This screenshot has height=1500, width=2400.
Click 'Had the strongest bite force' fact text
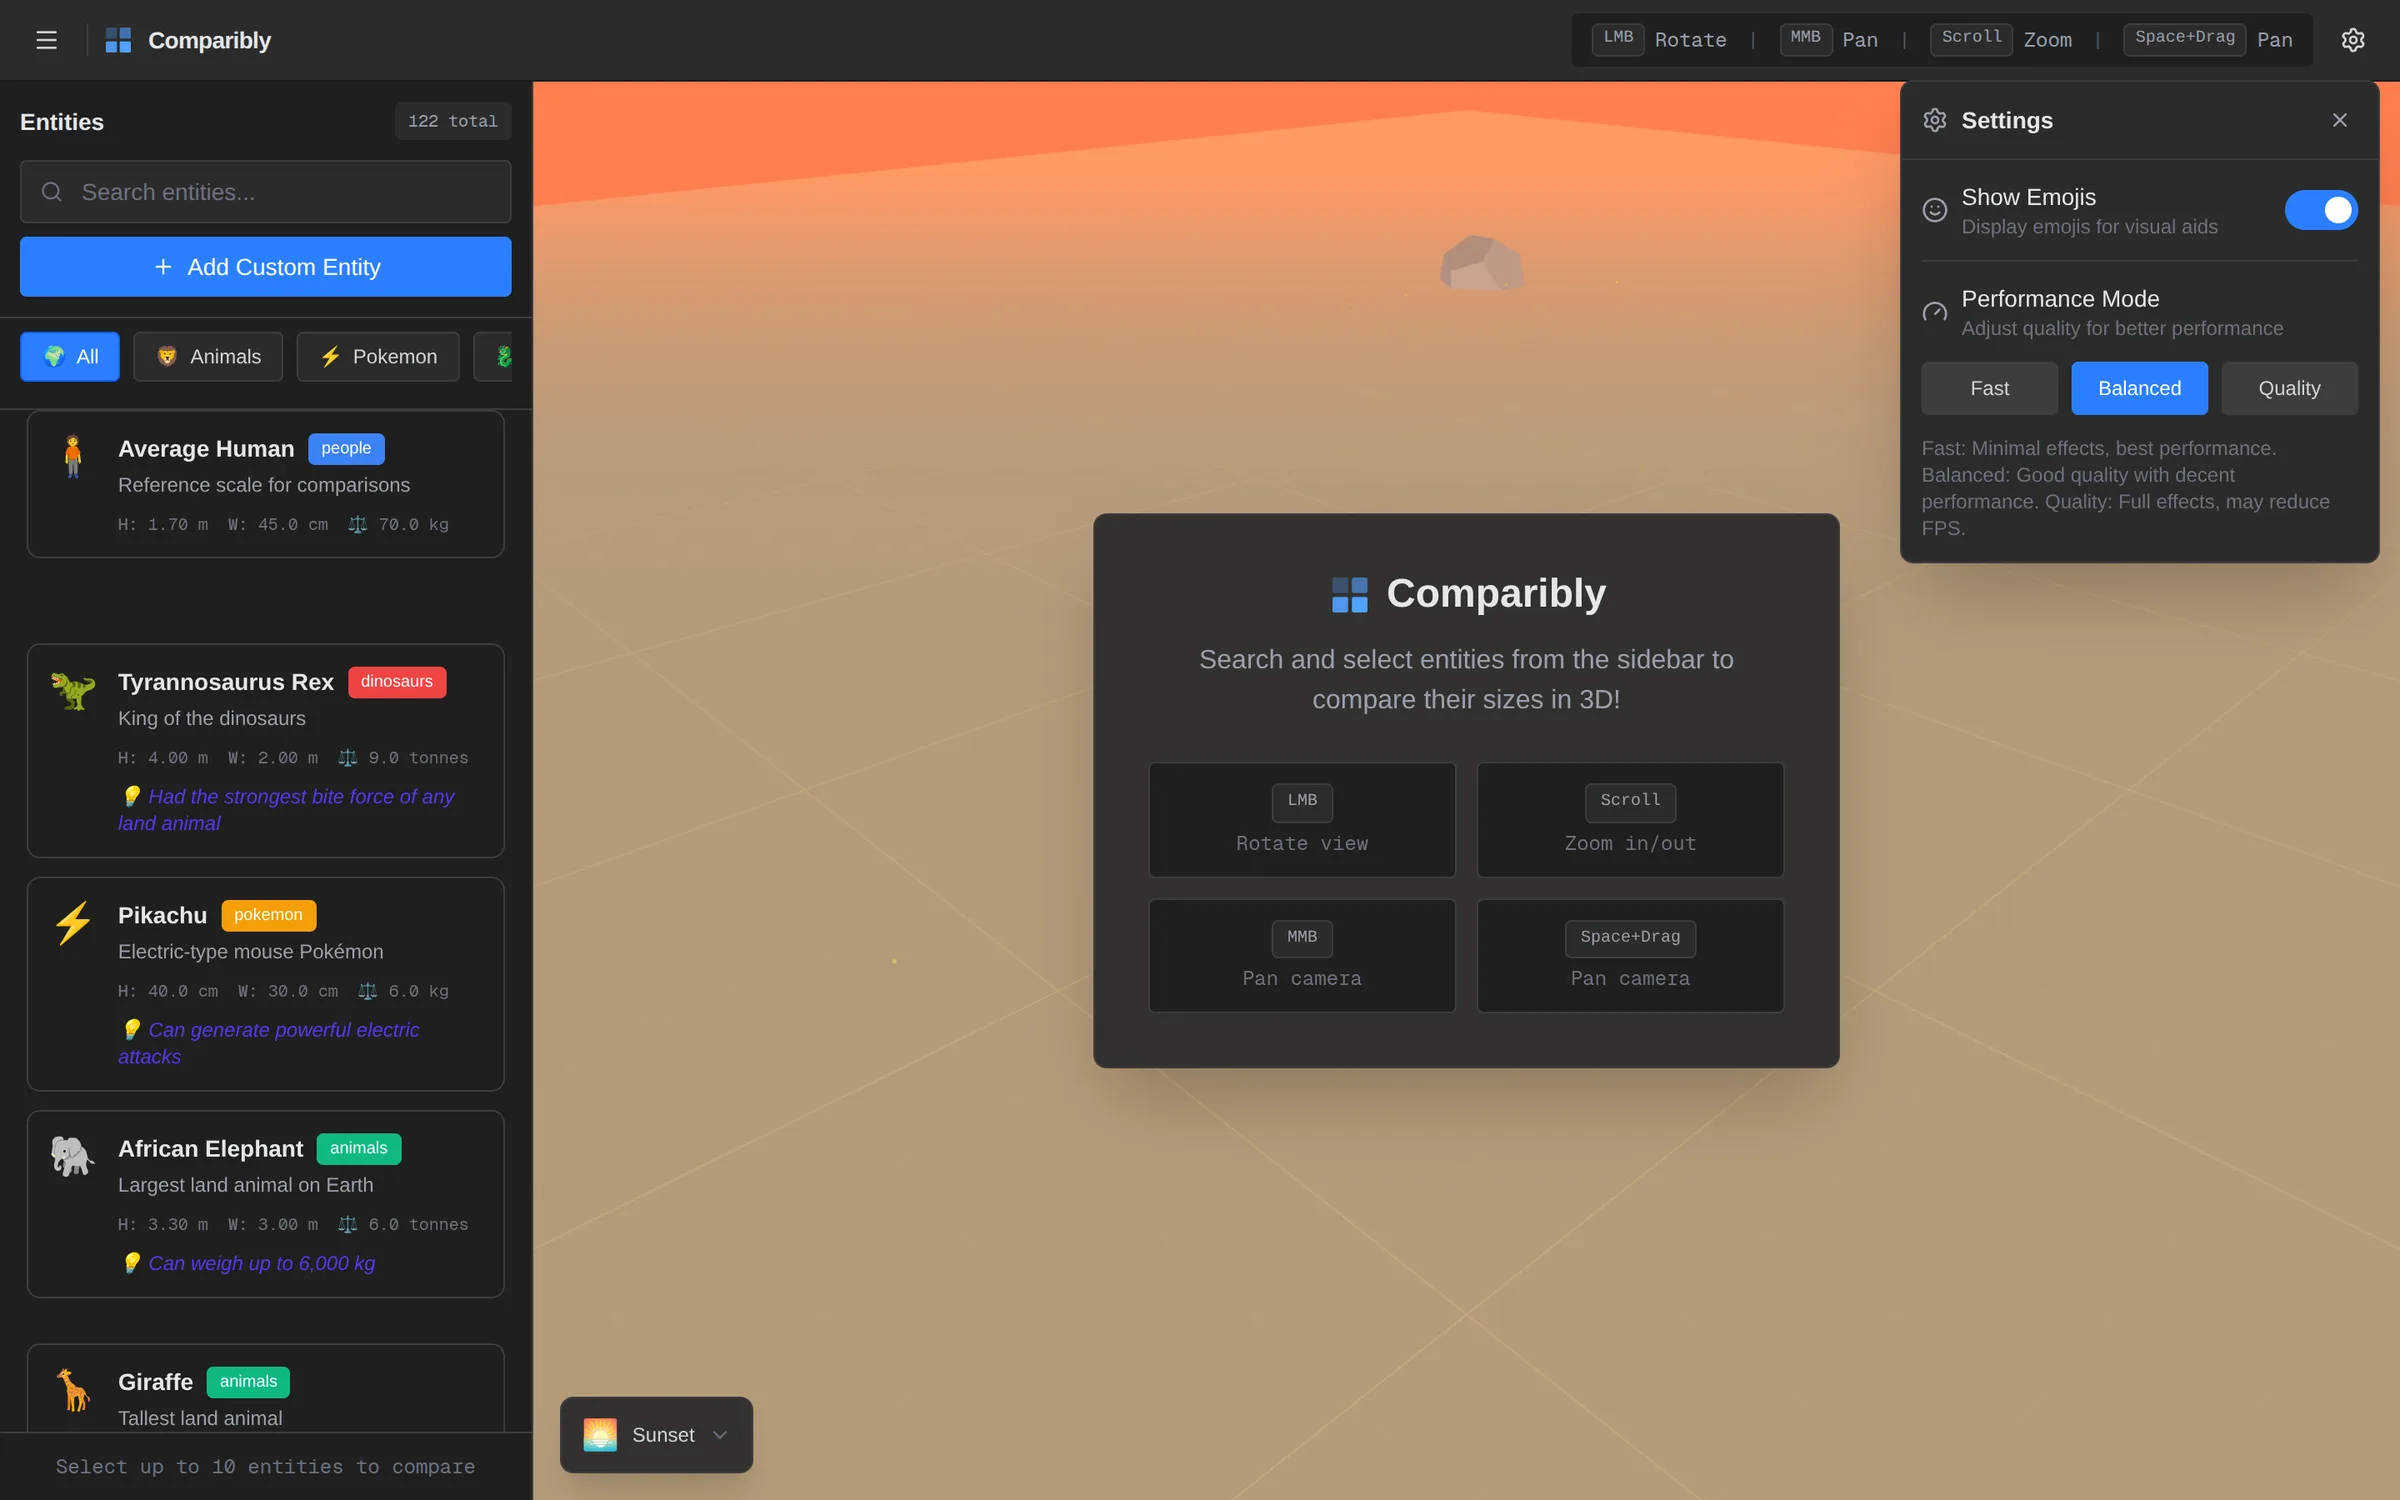click(286, 810)
